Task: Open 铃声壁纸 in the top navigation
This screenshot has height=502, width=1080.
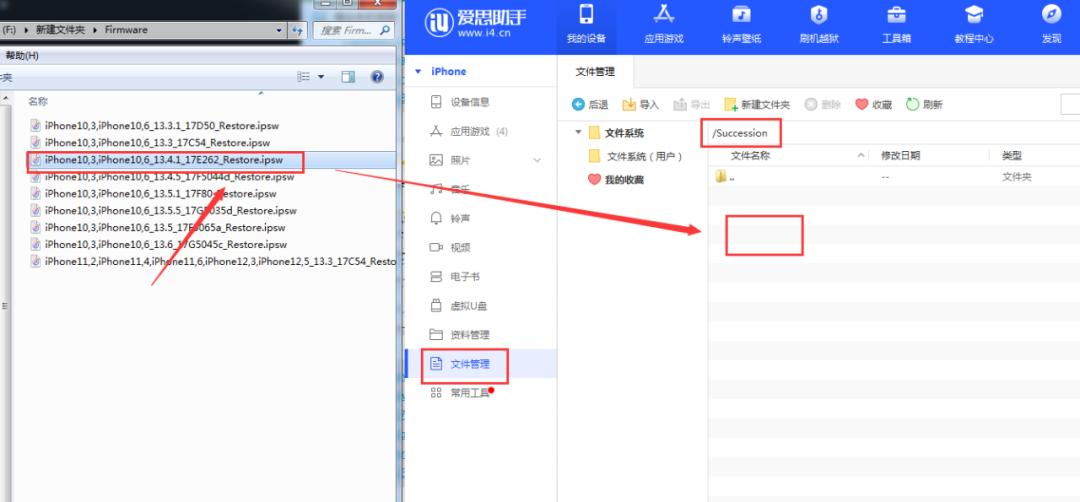Action: [741, 25]
